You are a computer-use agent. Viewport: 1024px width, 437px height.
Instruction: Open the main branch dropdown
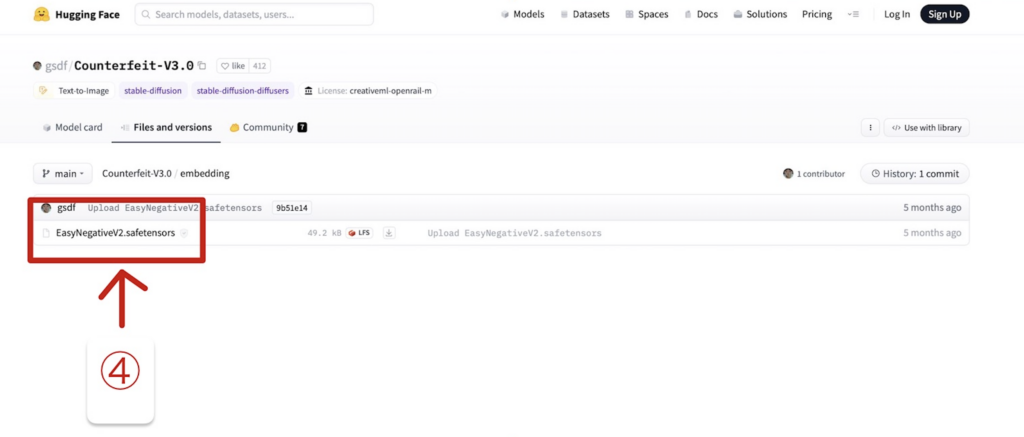[63, 174]
